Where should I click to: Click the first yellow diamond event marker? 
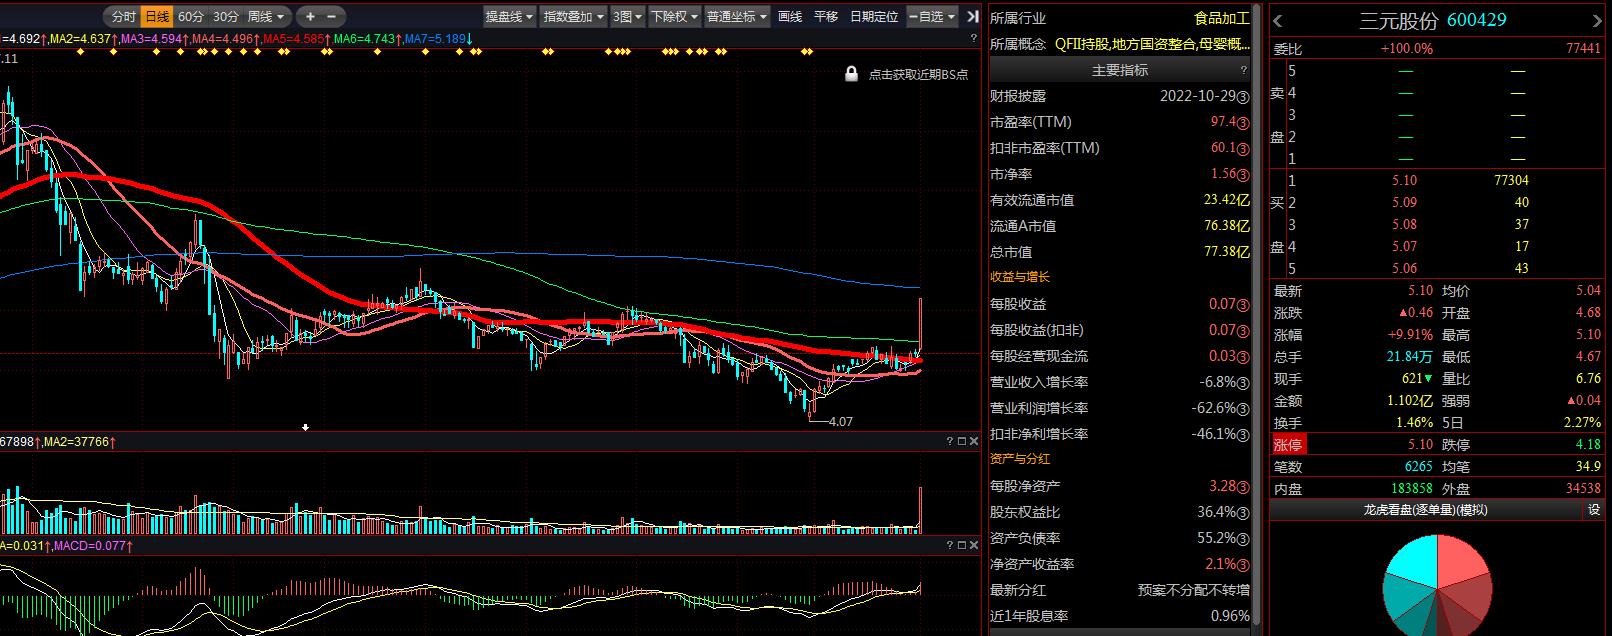point(81,52)
